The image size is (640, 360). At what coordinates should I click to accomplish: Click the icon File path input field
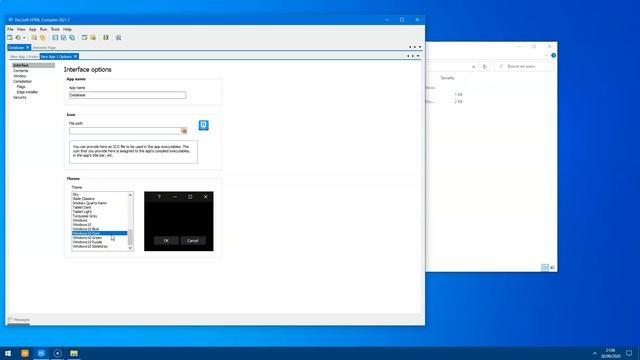pyautogui.click(x=125, y=131)
